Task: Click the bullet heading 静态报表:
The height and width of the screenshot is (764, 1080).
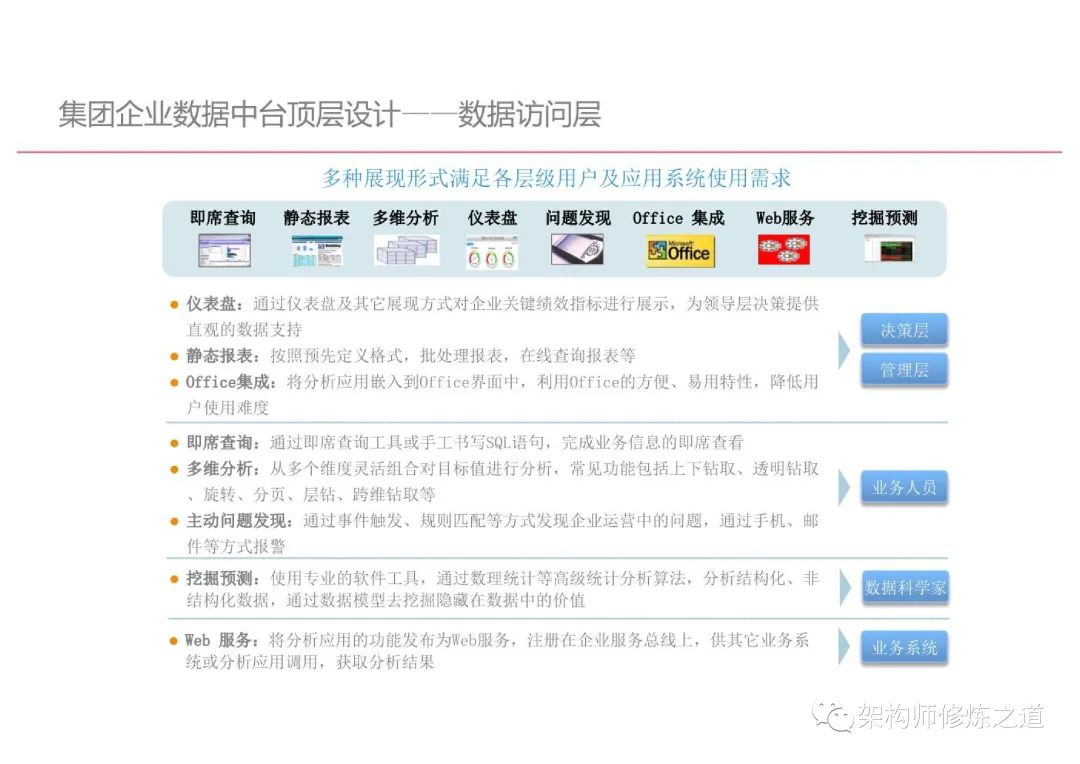Action: click(223, 355)
